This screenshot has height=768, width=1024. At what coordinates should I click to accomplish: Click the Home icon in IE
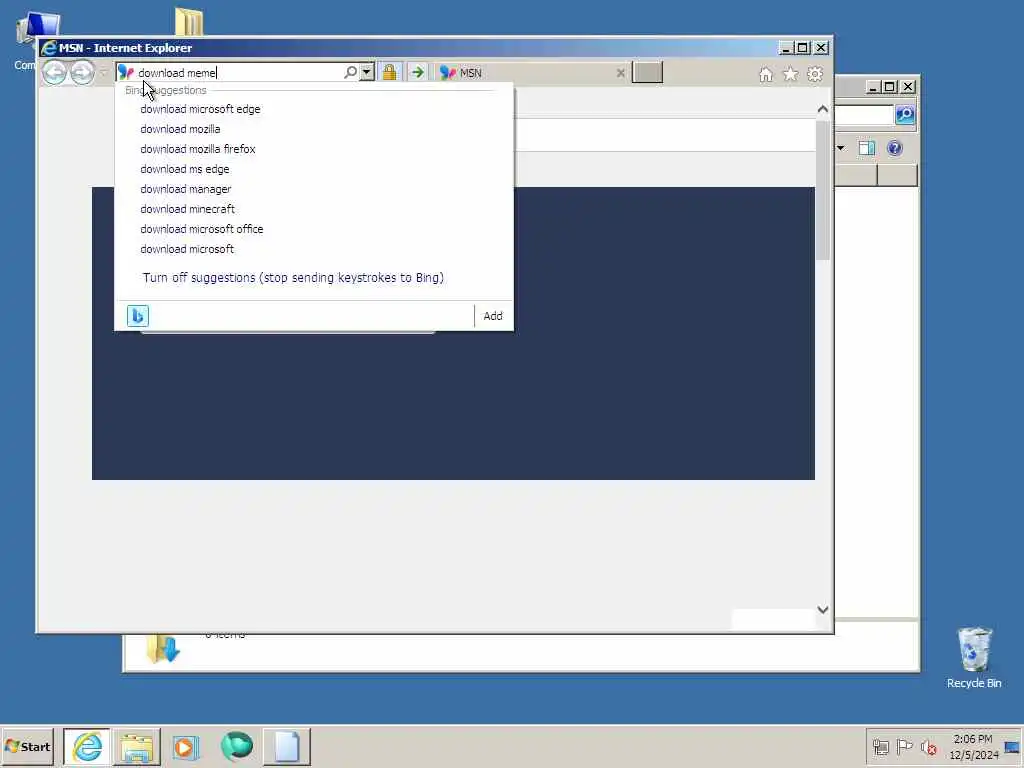click(765, 74)
